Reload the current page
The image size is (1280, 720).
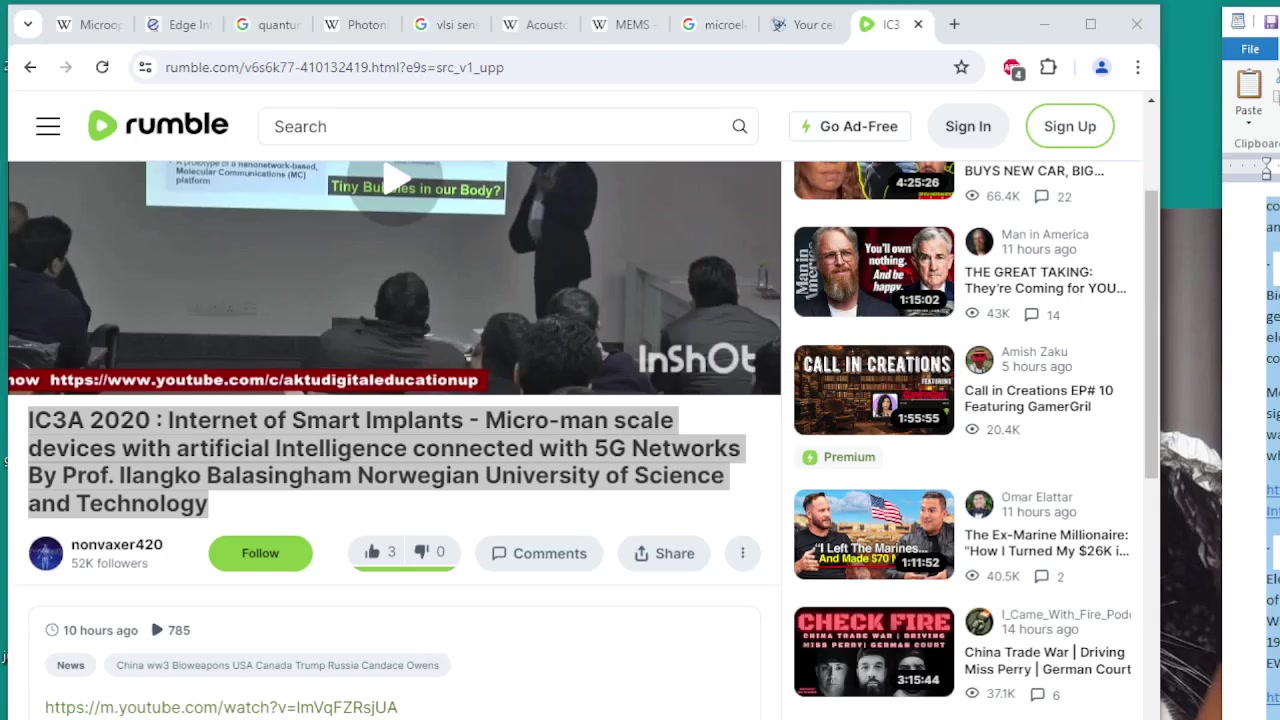pos(102,67)
